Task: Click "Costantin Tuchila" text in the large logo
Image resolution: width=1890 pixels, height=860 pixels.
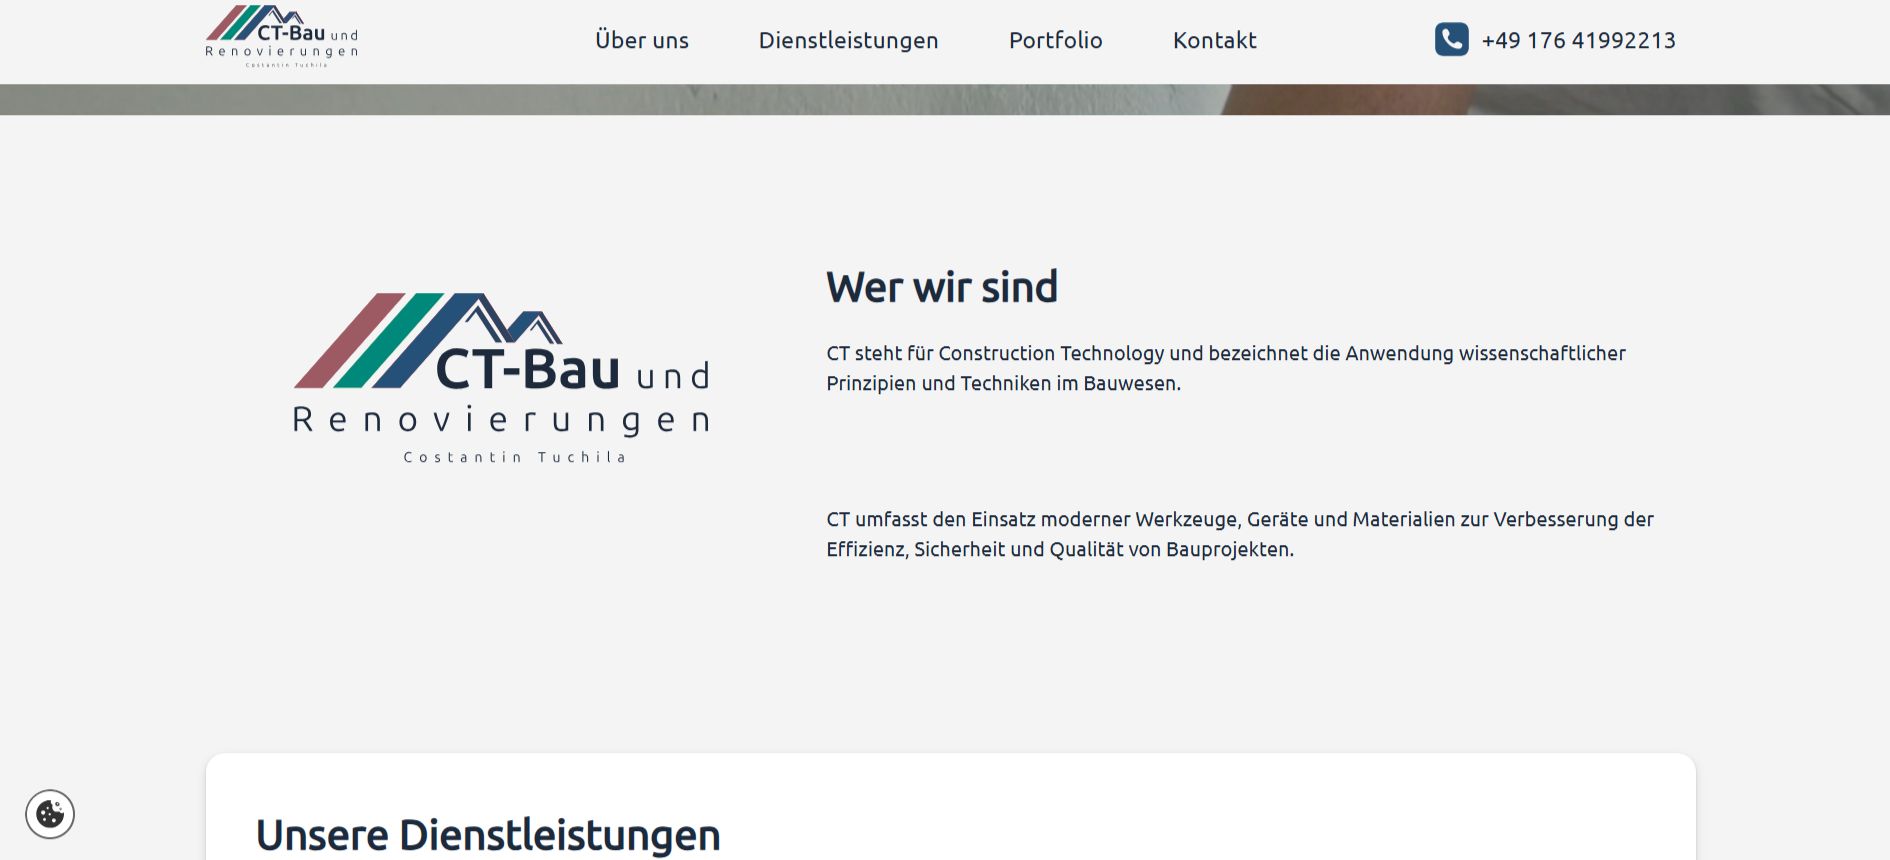Action: tap(515, 457)
